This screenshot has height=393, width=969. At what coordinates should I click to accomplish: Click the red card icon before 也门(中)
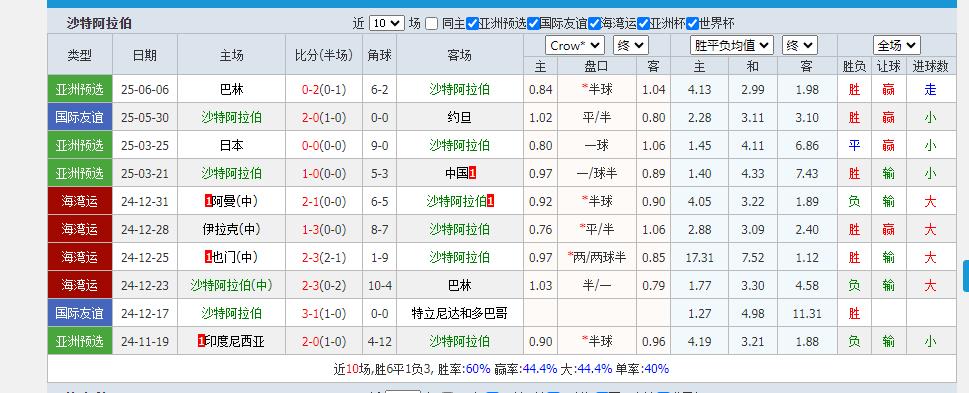(x=208, y=257)
